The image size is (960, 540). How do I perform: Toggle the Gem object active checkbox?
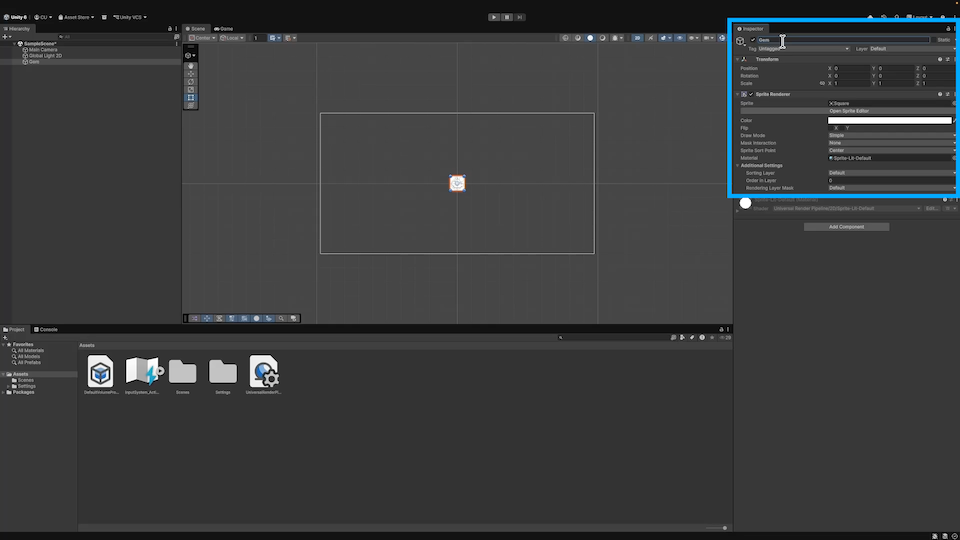point(753,40)
